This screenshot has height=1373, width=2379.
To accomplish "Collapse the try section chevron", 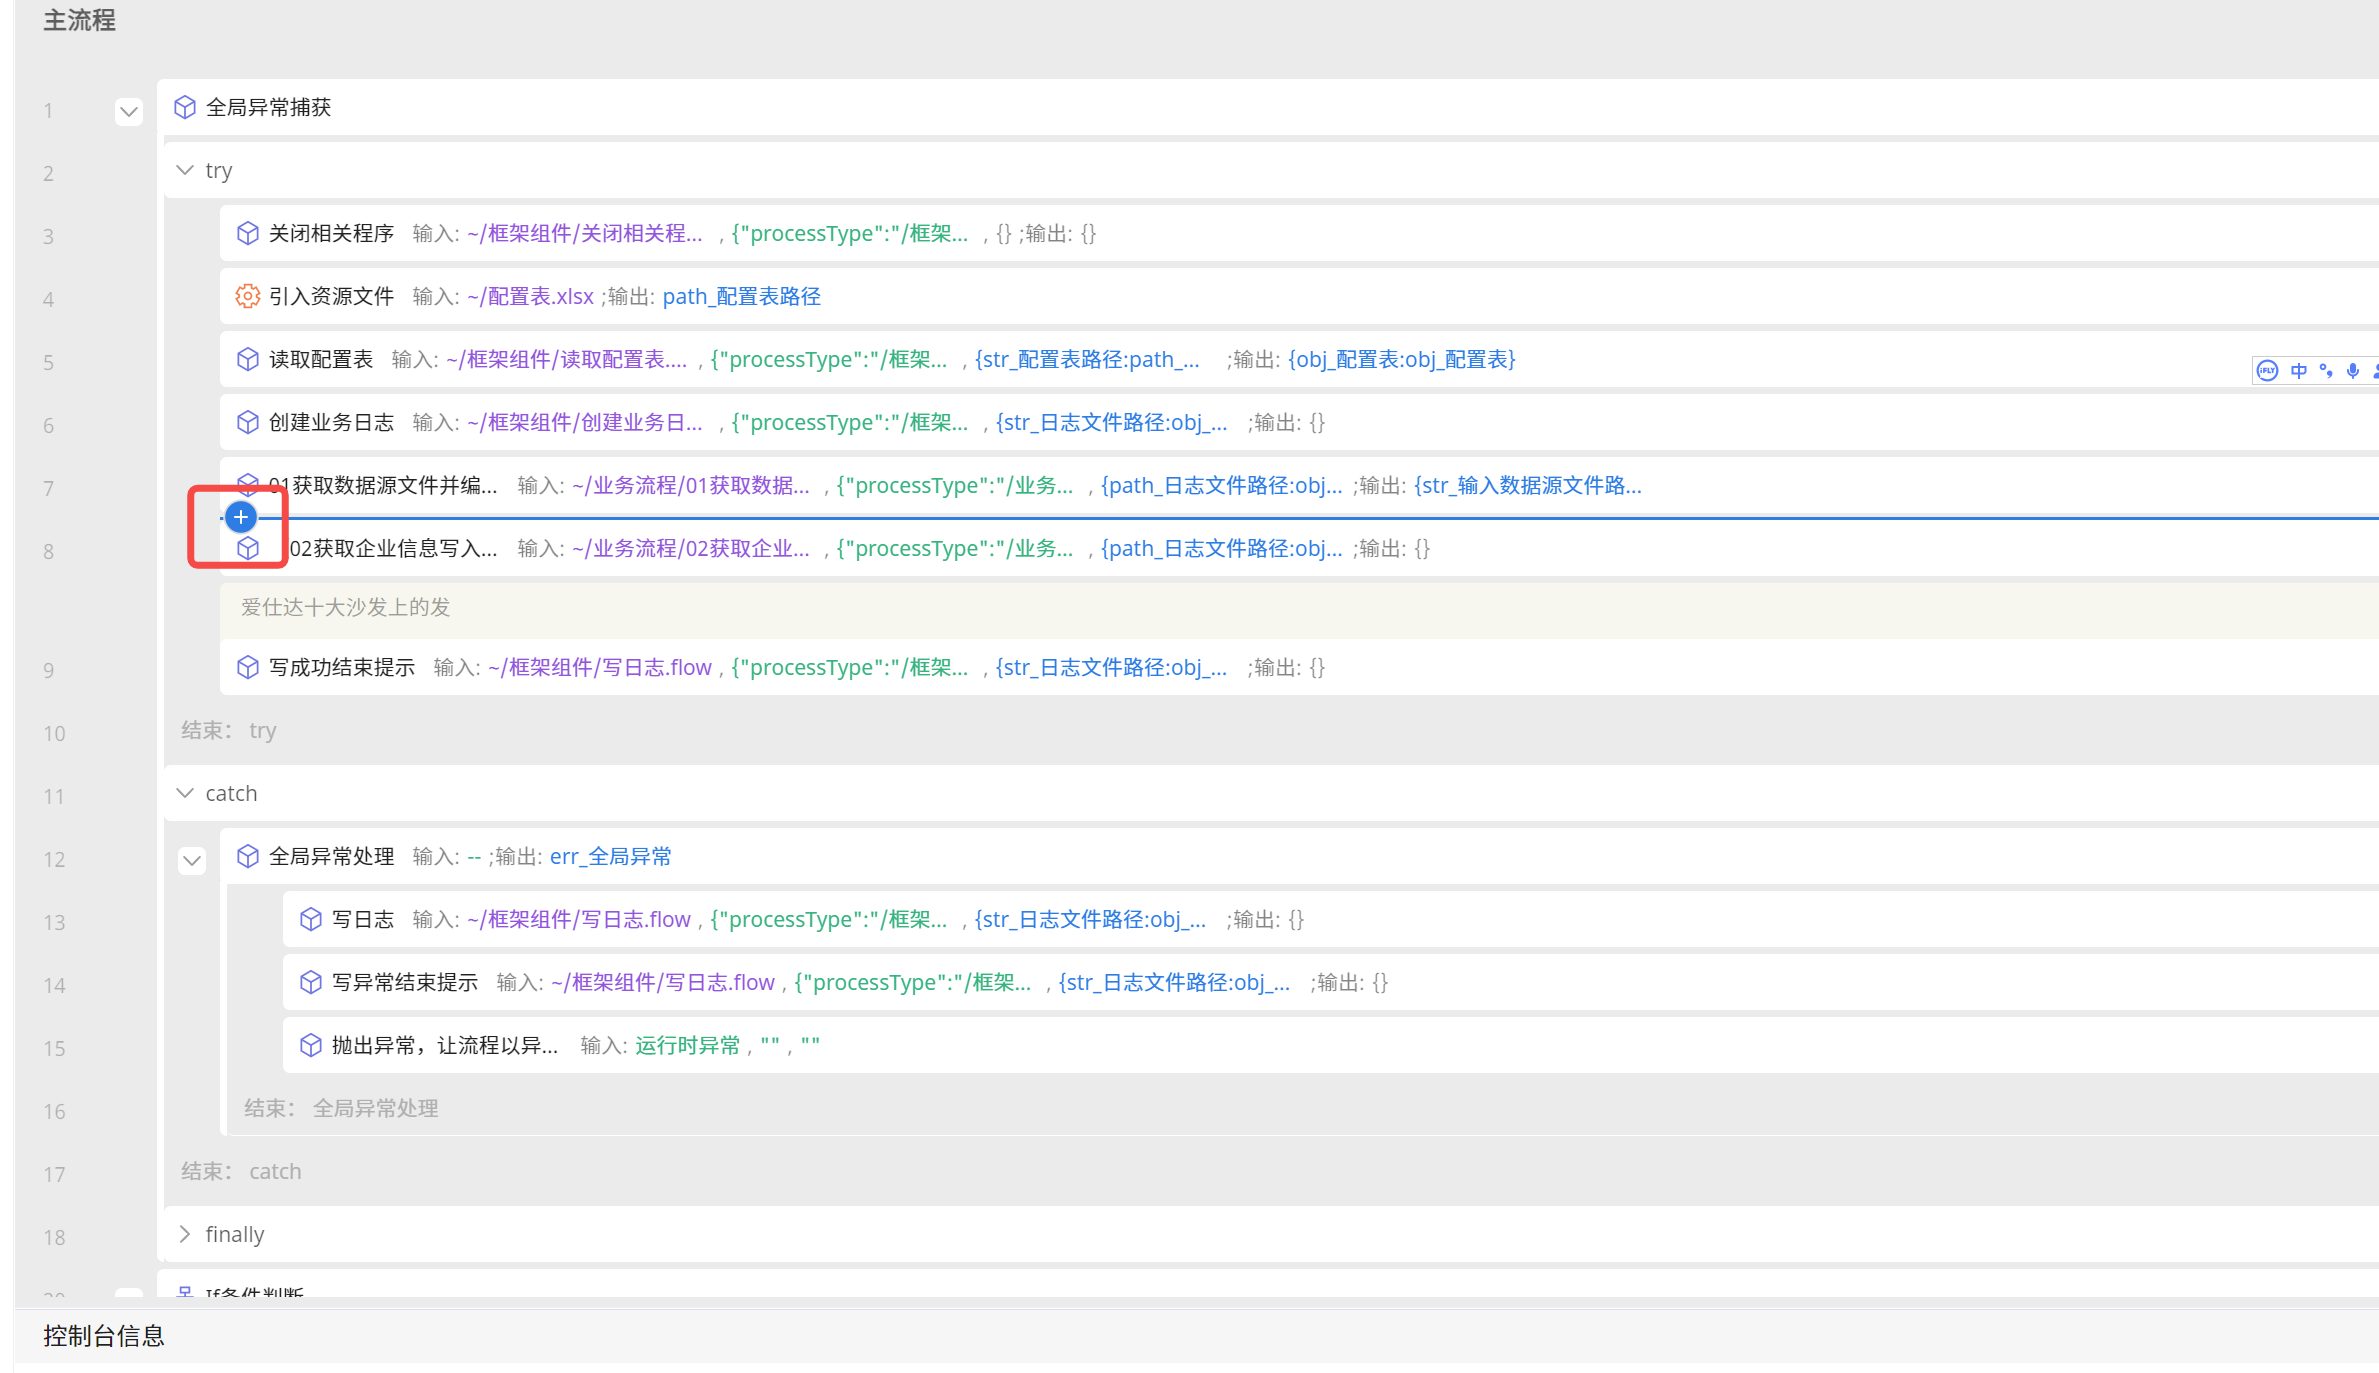I will (x=185, y=170).
